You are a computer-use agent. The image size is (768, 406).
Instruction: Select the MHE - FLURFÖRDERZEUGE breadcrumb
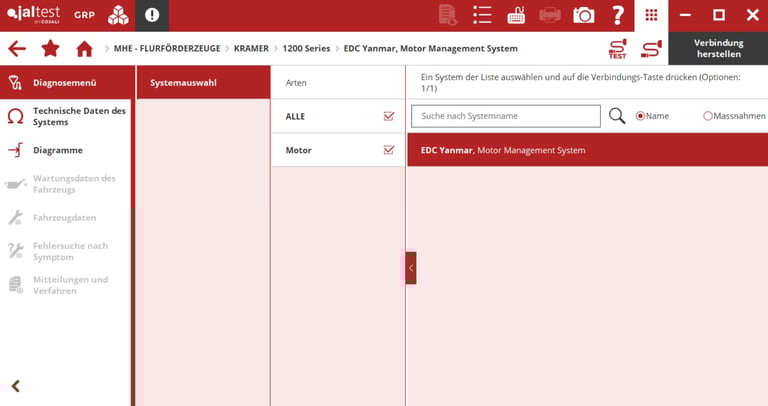pos(167,48)
